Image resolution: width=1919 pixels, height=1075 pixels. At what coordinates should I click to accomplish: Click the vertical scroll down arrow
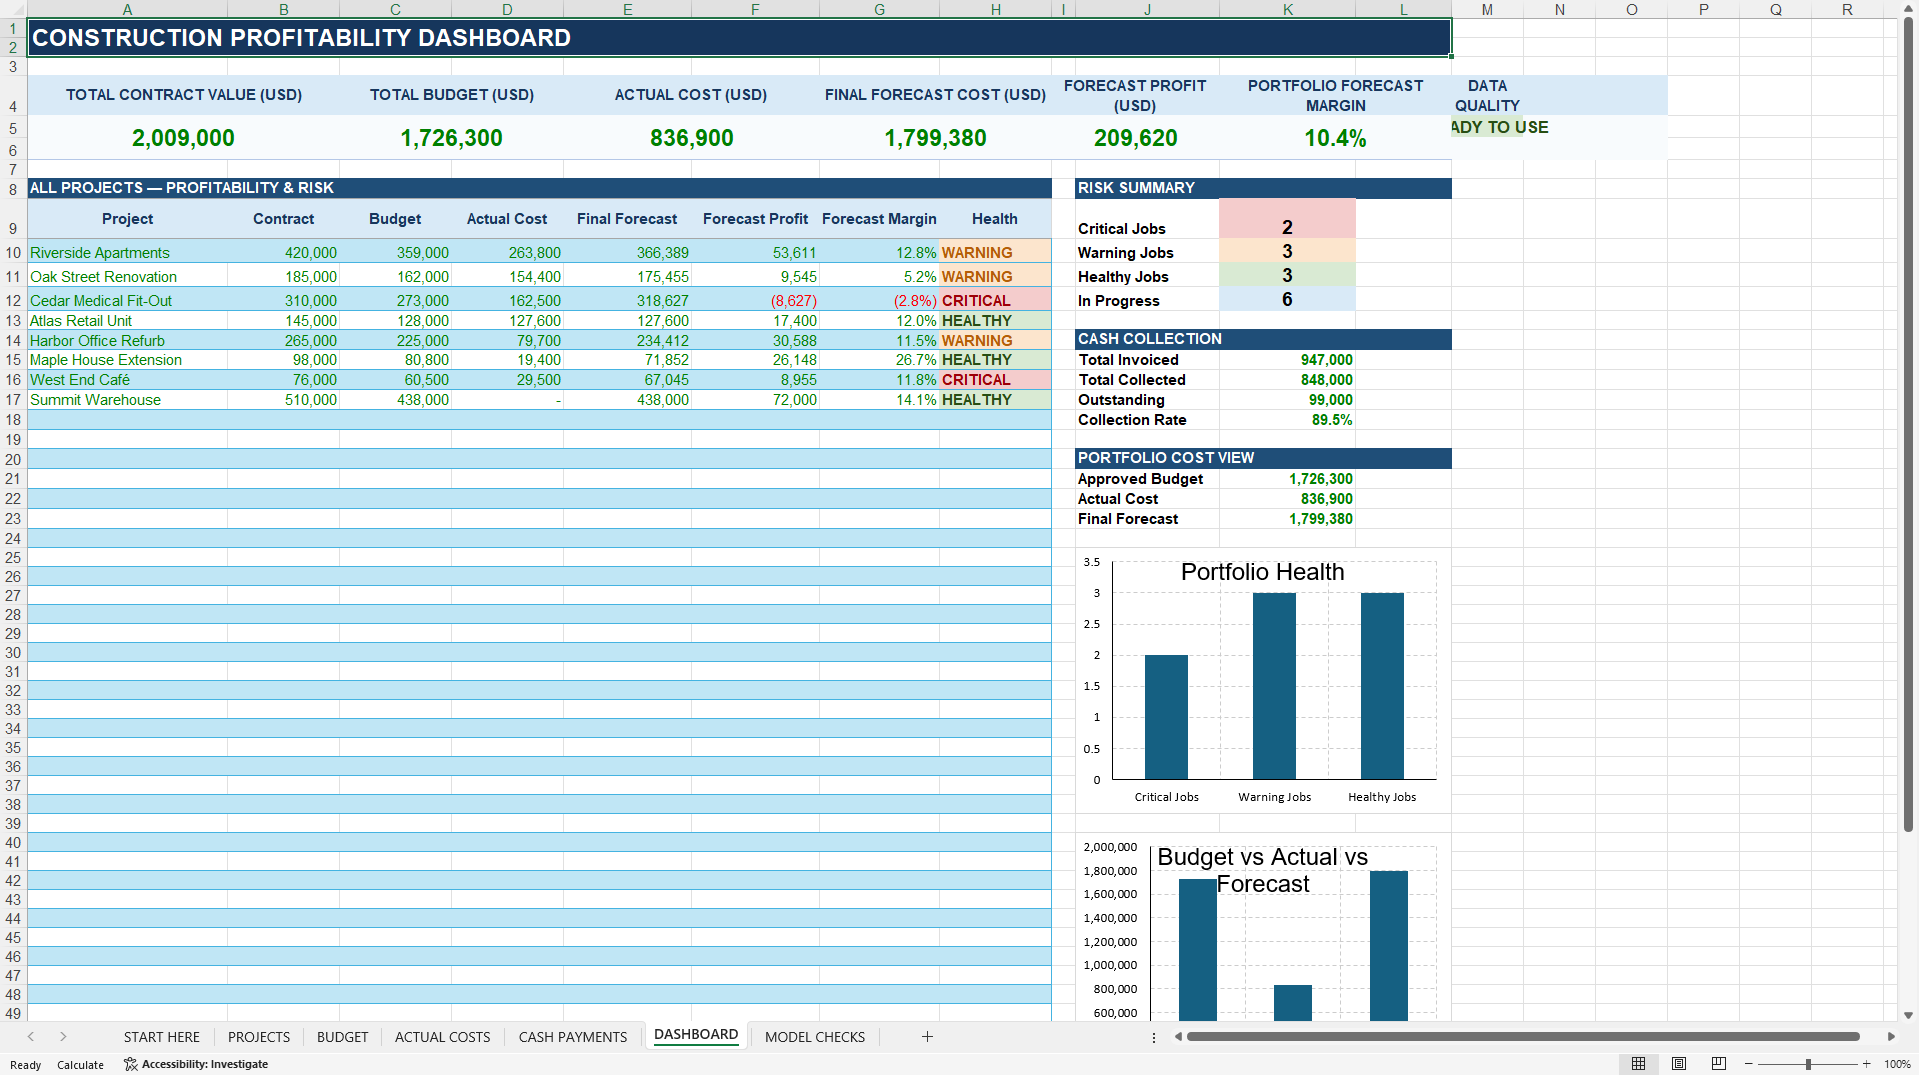[x=1908, y=1015]
